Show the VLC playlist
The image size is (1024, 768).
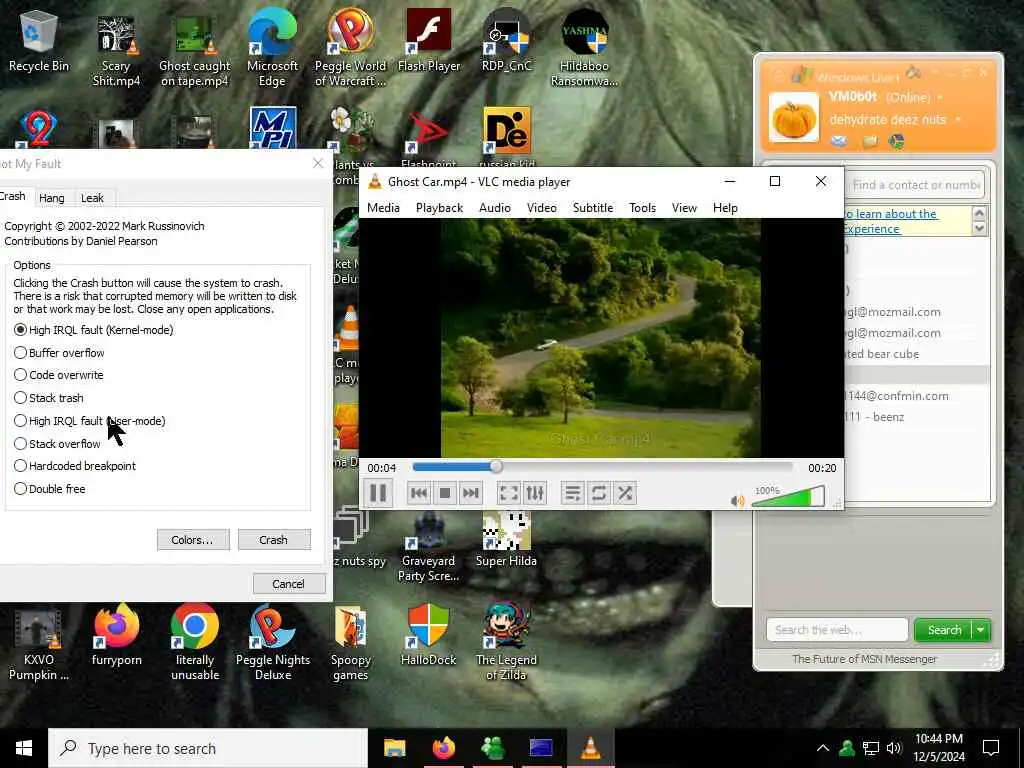point(573,493)
